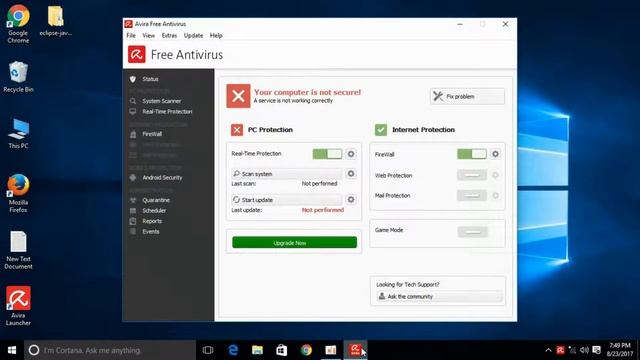Screen dimensions: 640x360
Task: Click the Fix problem button
Action: 467,96
